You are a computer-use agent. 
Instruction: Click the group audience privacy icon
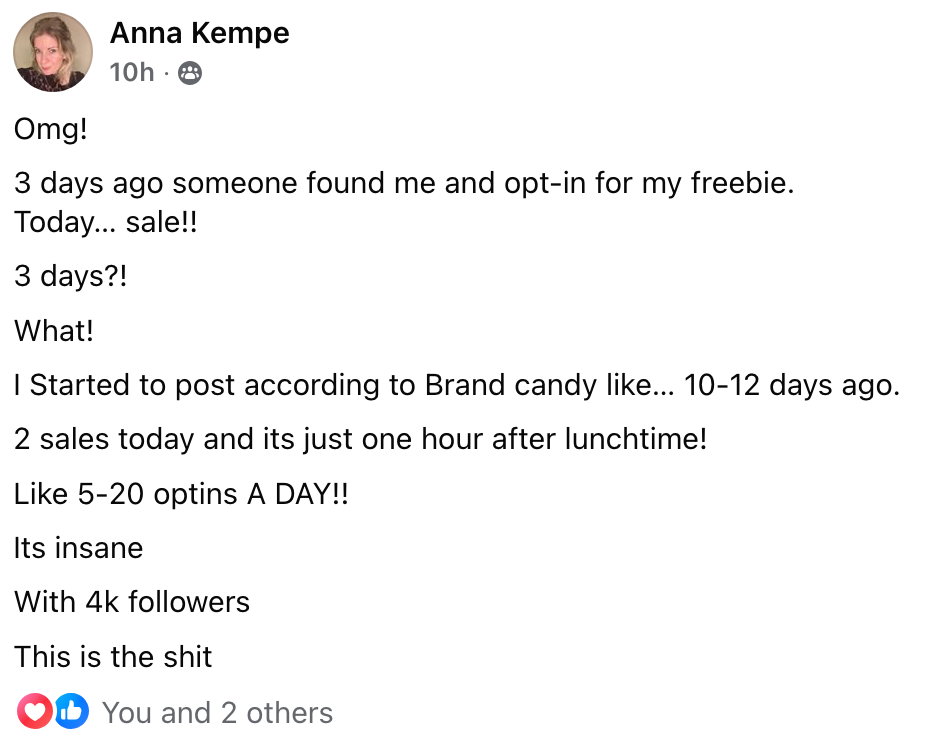189,72
